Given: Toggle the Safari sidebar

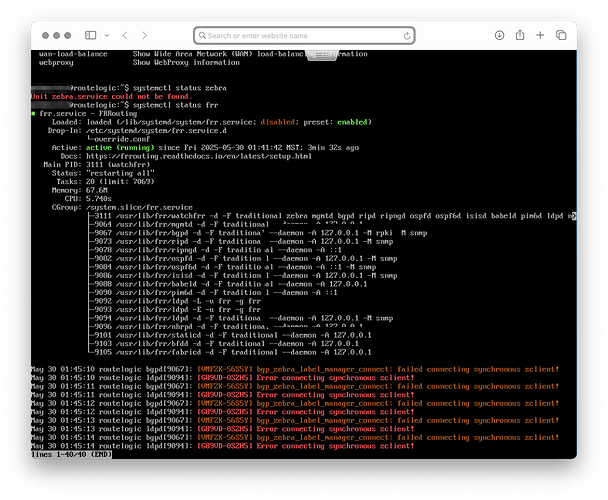Looking at the screenshot, I should (89, 35).
